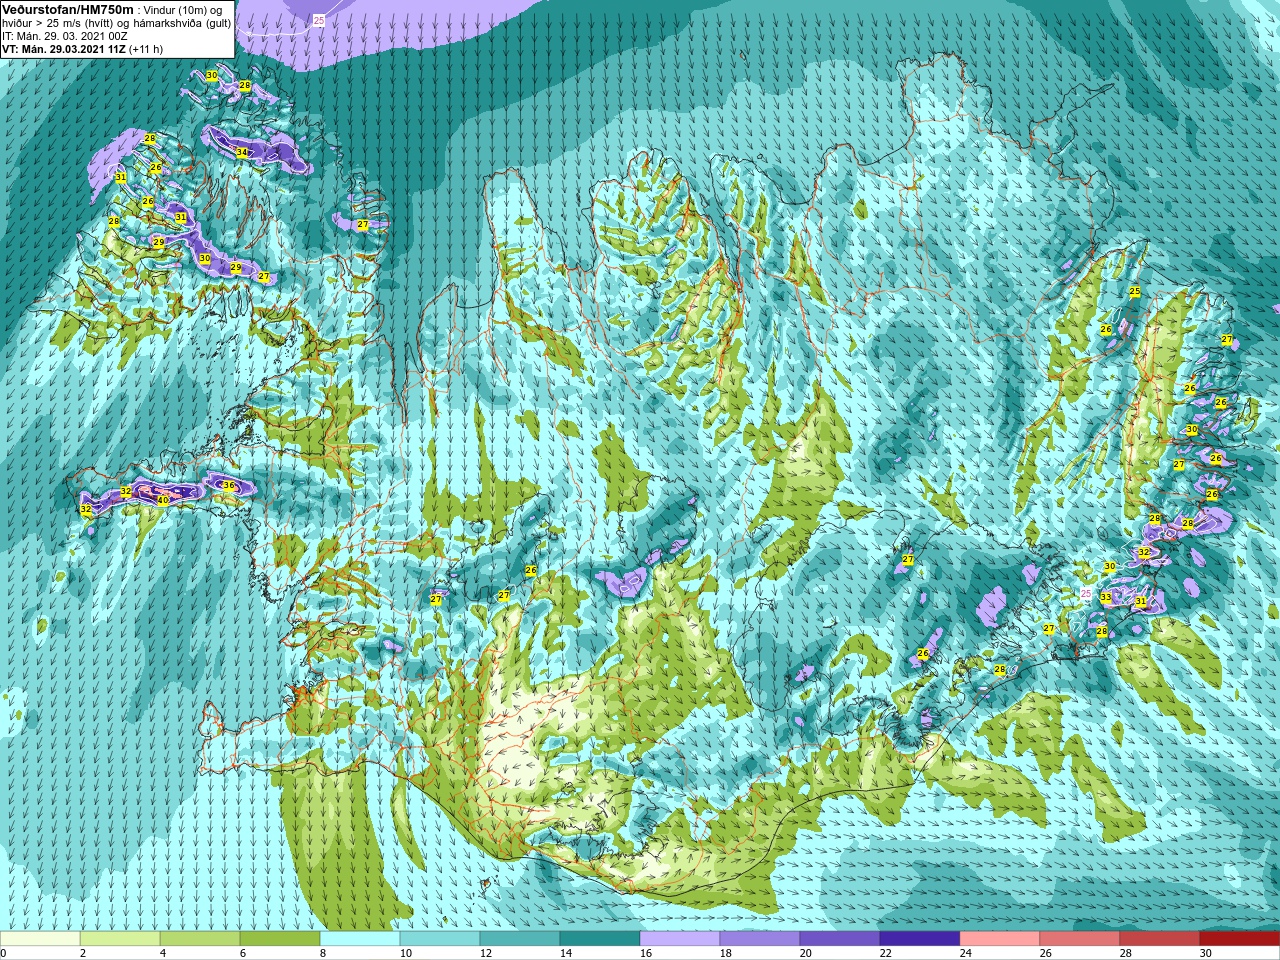Click the legend scale number 18
1280x960 pixels.
(x=726, y=953)
